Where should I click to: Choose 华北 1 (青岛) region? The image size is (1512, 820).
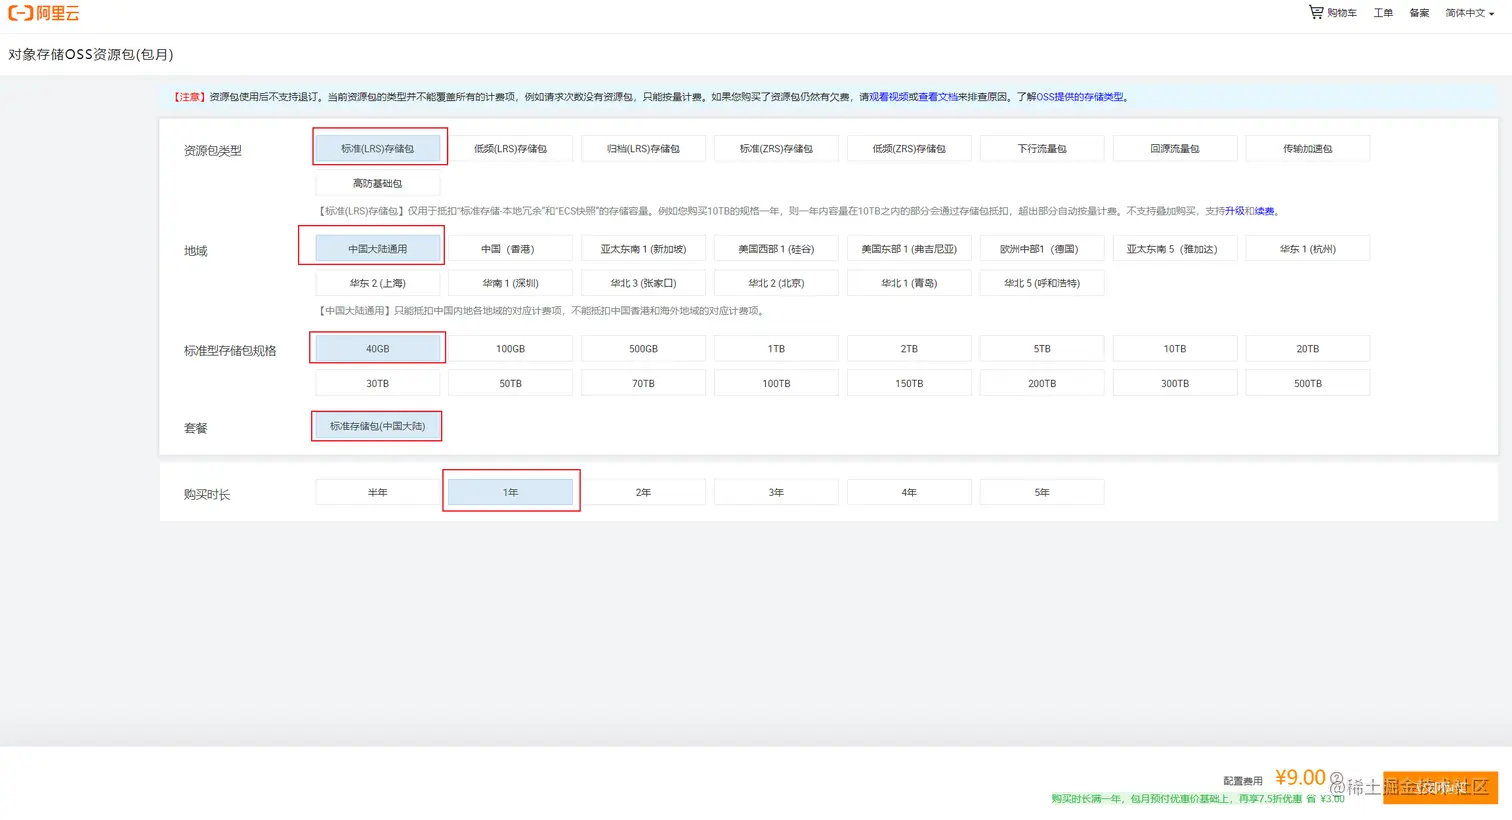(x=909, y=283)
